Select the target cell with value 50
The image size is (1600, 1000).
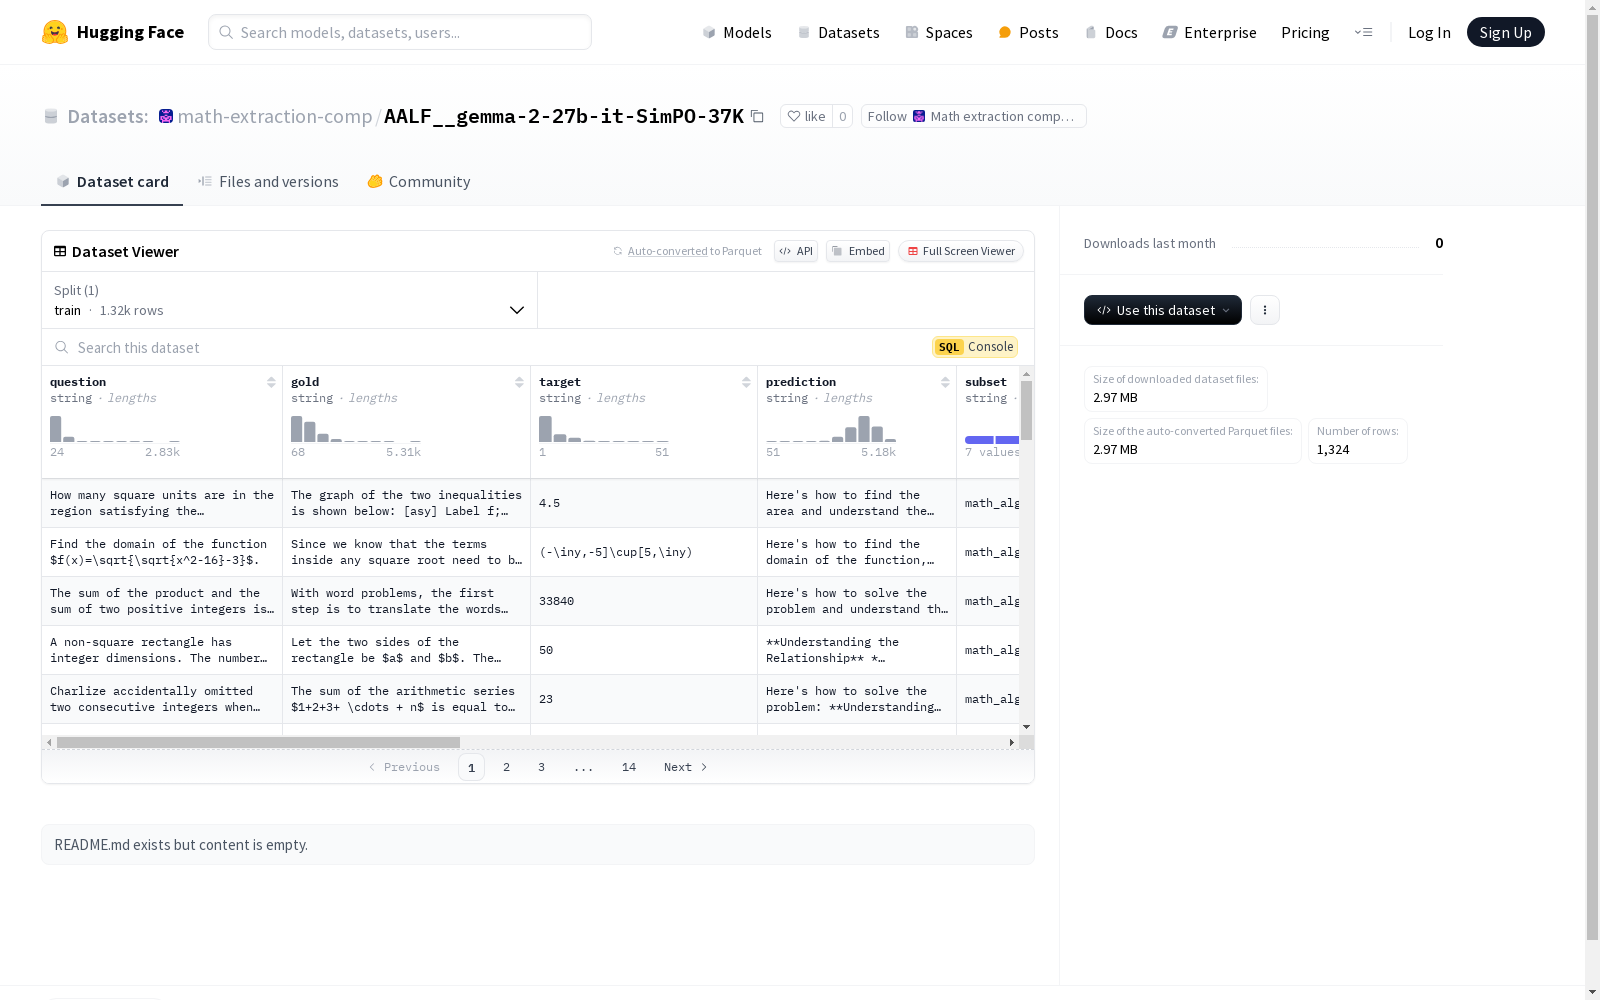pos(644,650)
